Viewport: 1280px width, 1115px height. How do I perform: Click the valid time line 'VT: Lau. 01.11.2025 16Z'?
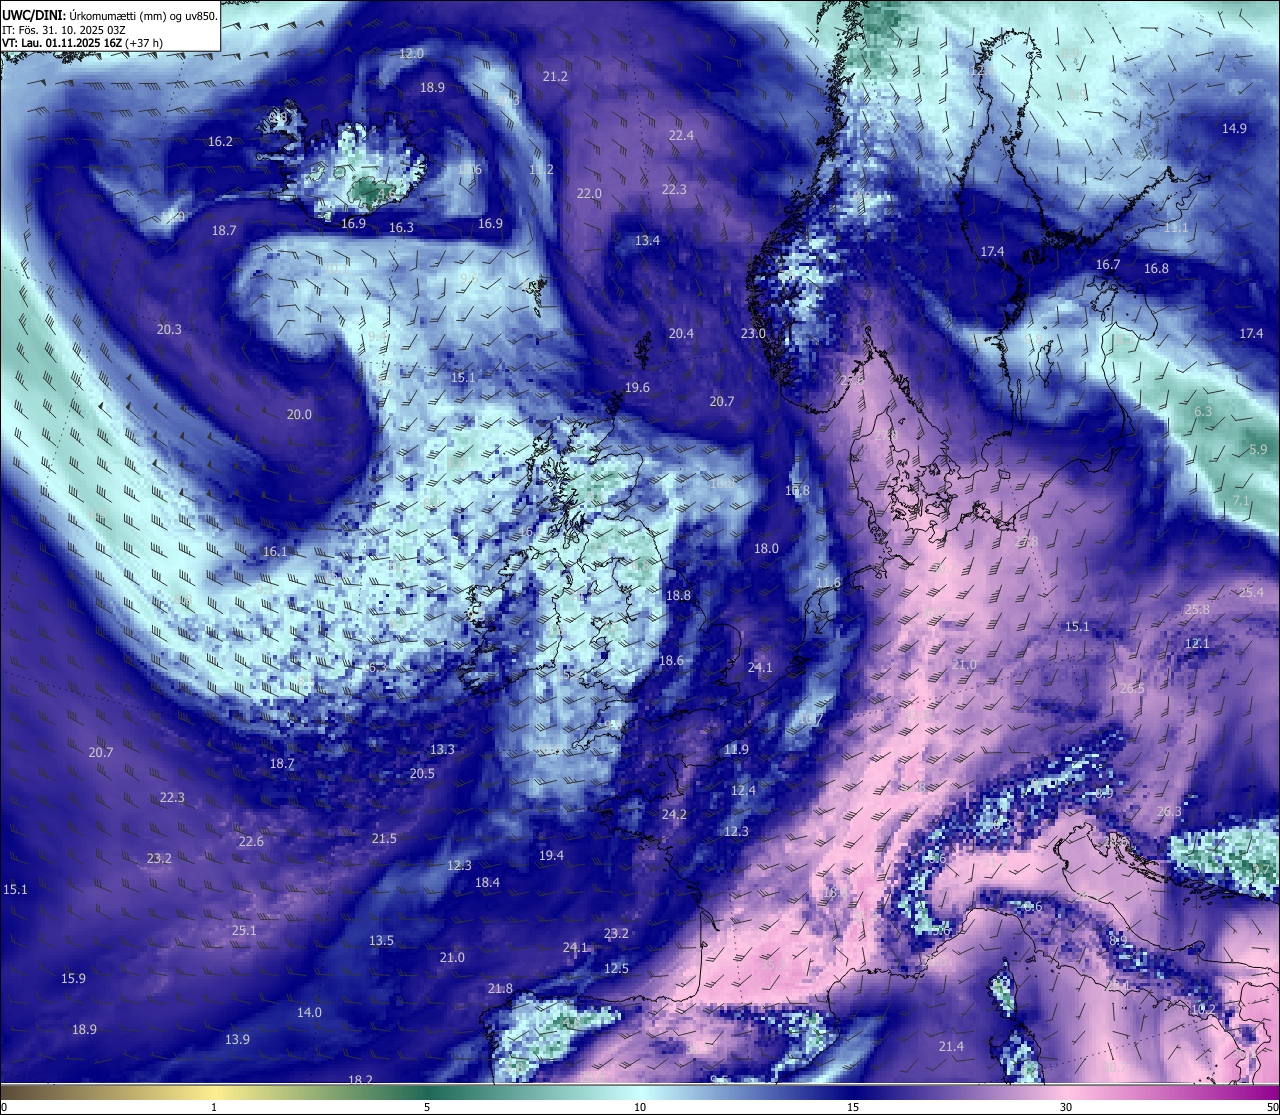coord(63,43)
